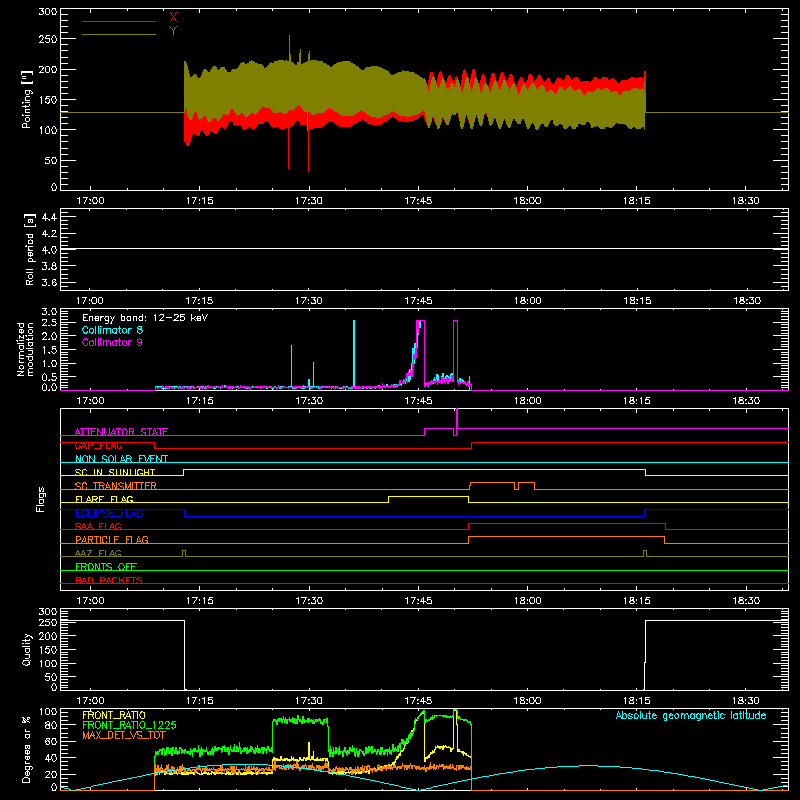Click the 250 tick on Pointing axis

47,39
